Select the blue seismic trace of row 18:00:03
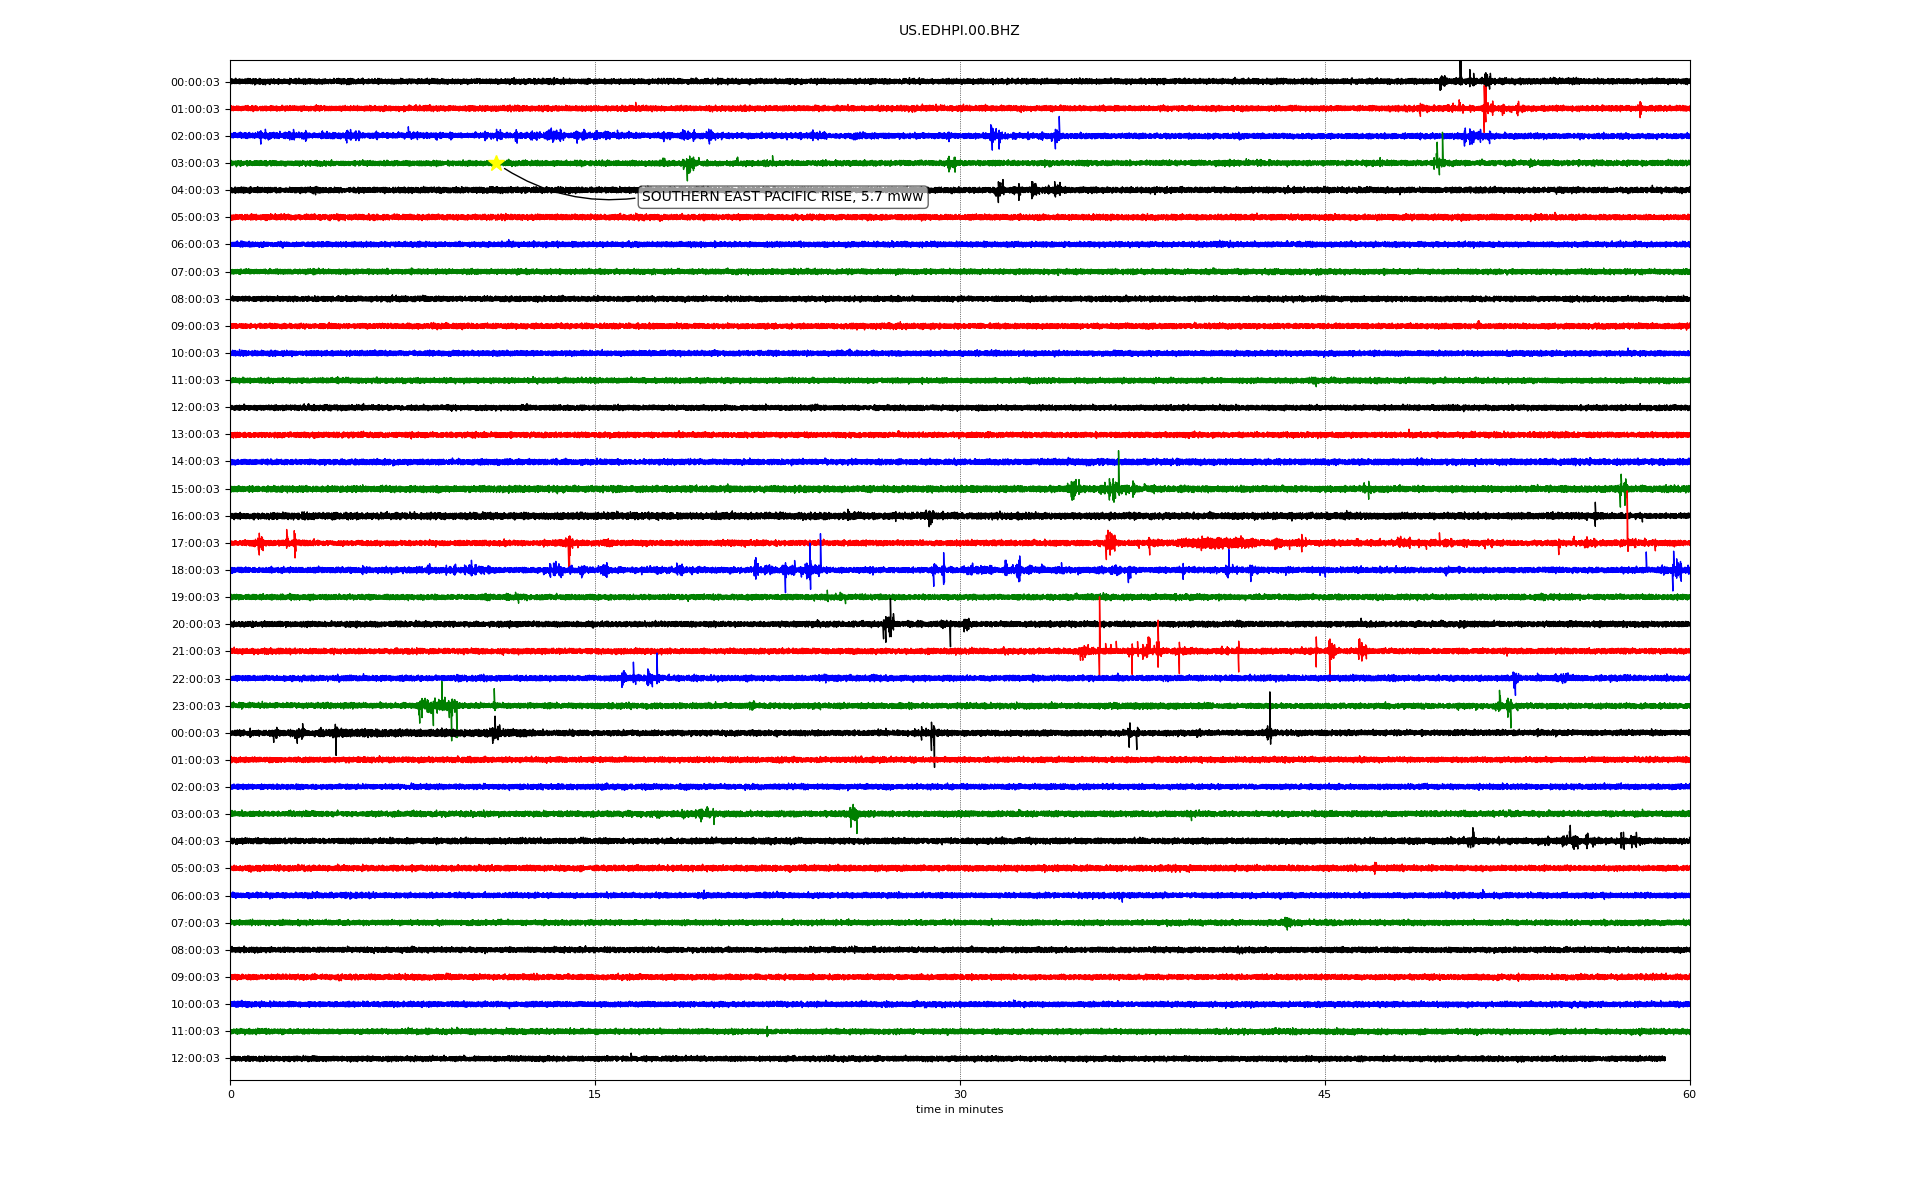 pos(960,570)
